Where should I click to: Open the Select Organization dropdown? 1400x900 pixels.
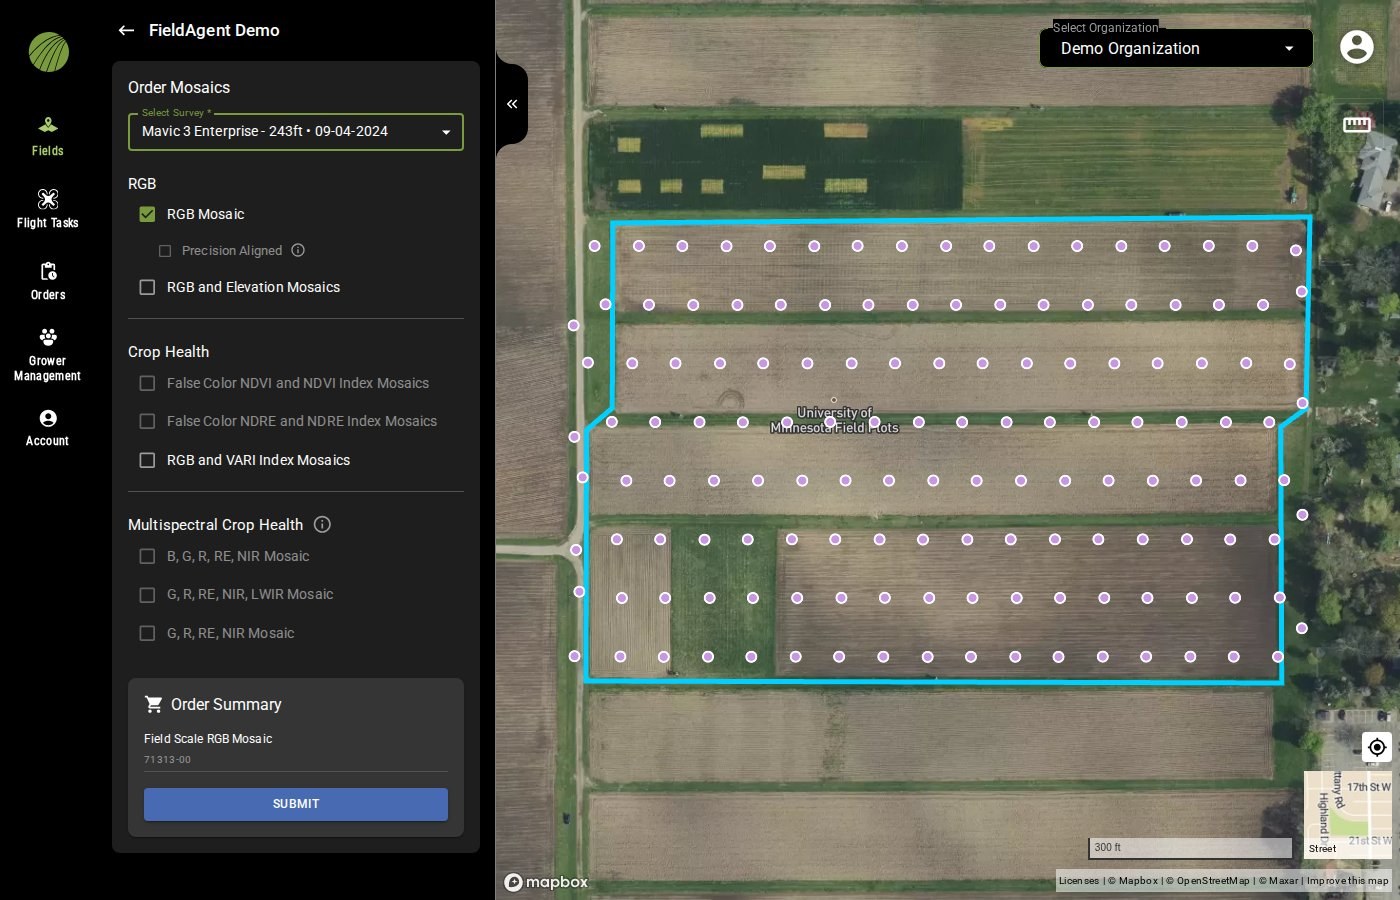(x=1176, y=48)
